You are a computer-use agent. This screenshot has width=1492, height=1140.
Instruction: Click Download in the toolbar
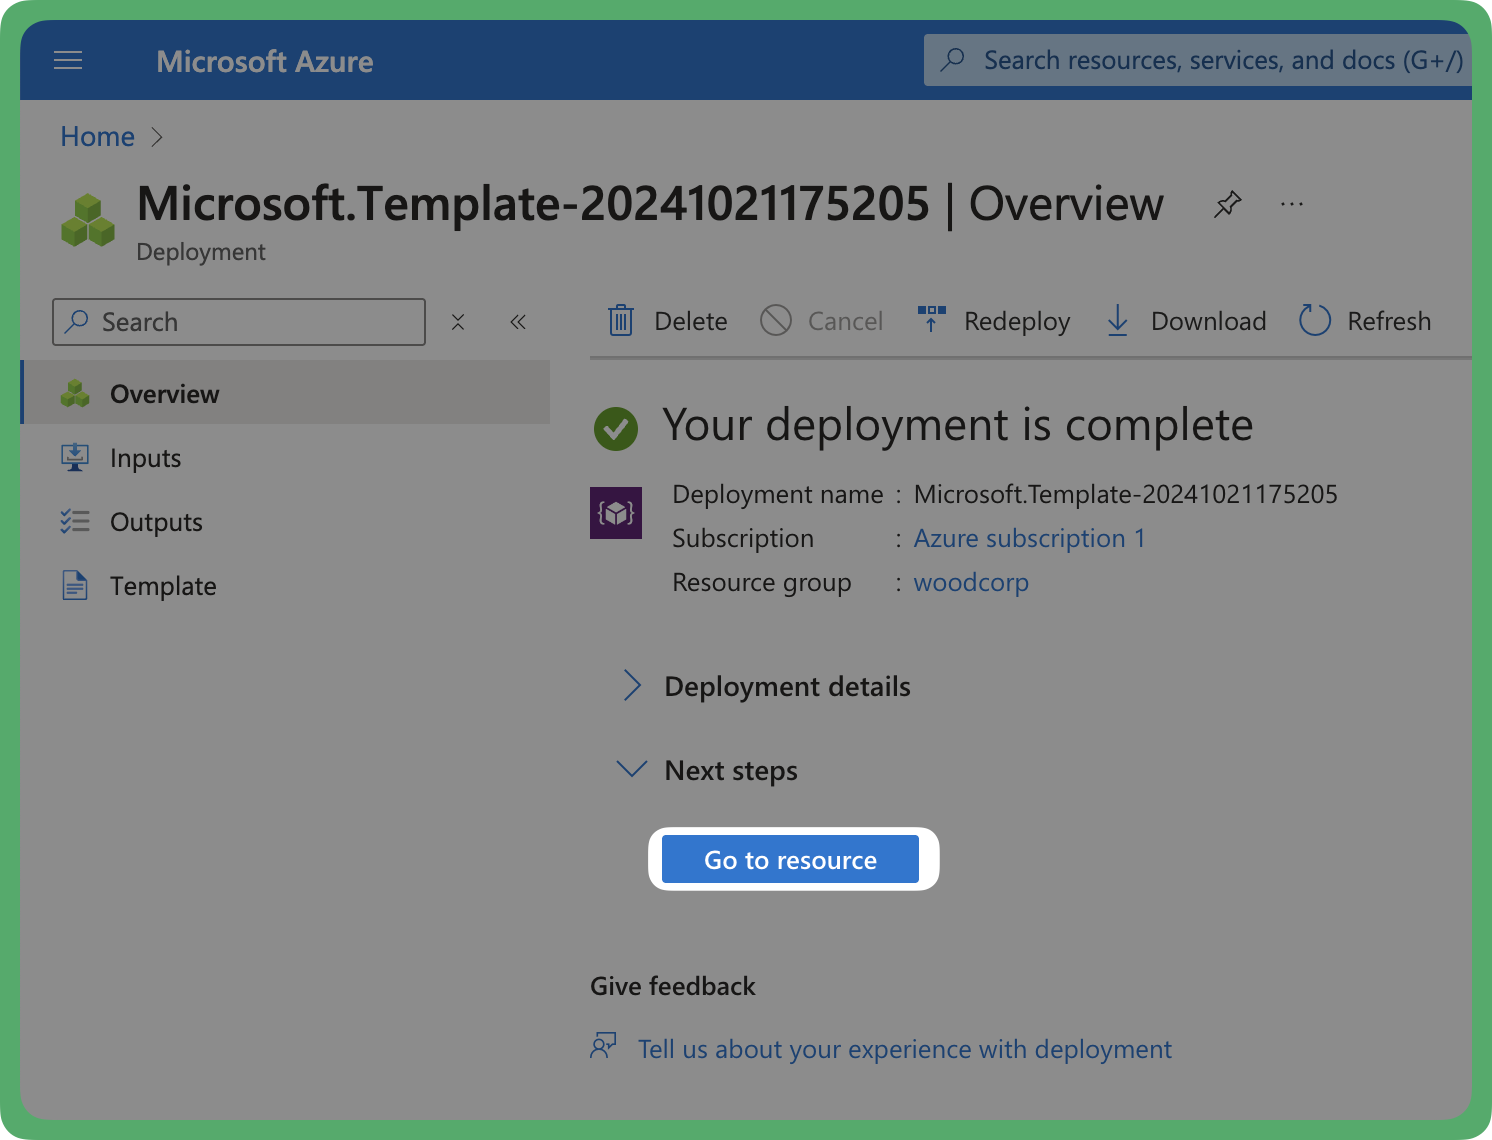click(1186, 321)
